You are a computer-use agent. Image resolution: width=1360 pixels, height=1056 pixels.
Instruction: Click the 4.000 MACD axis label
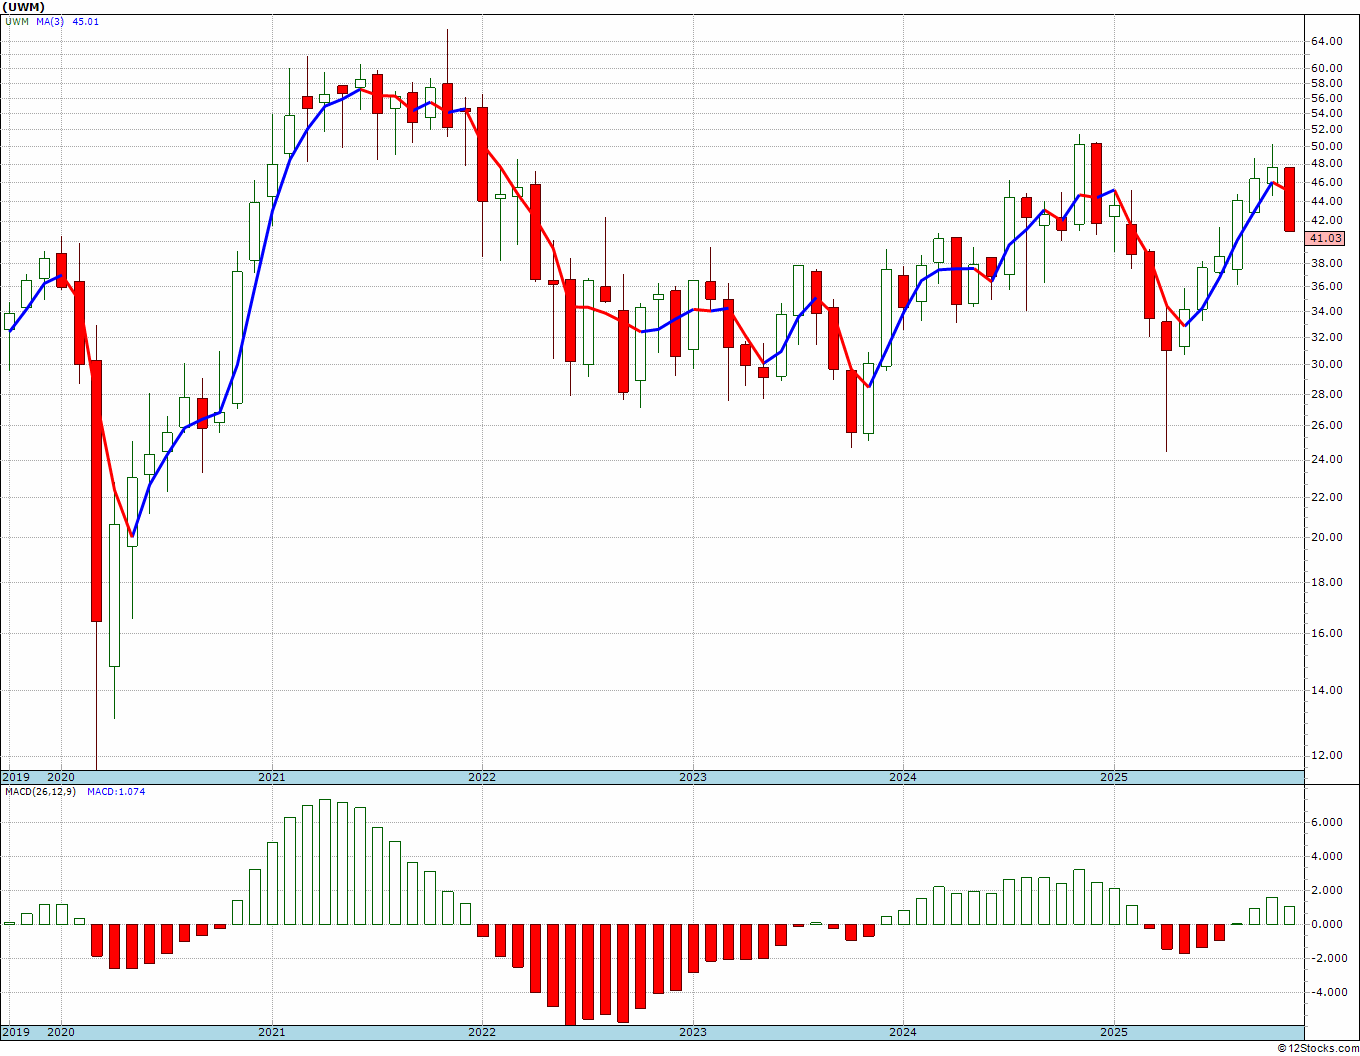1326,856
